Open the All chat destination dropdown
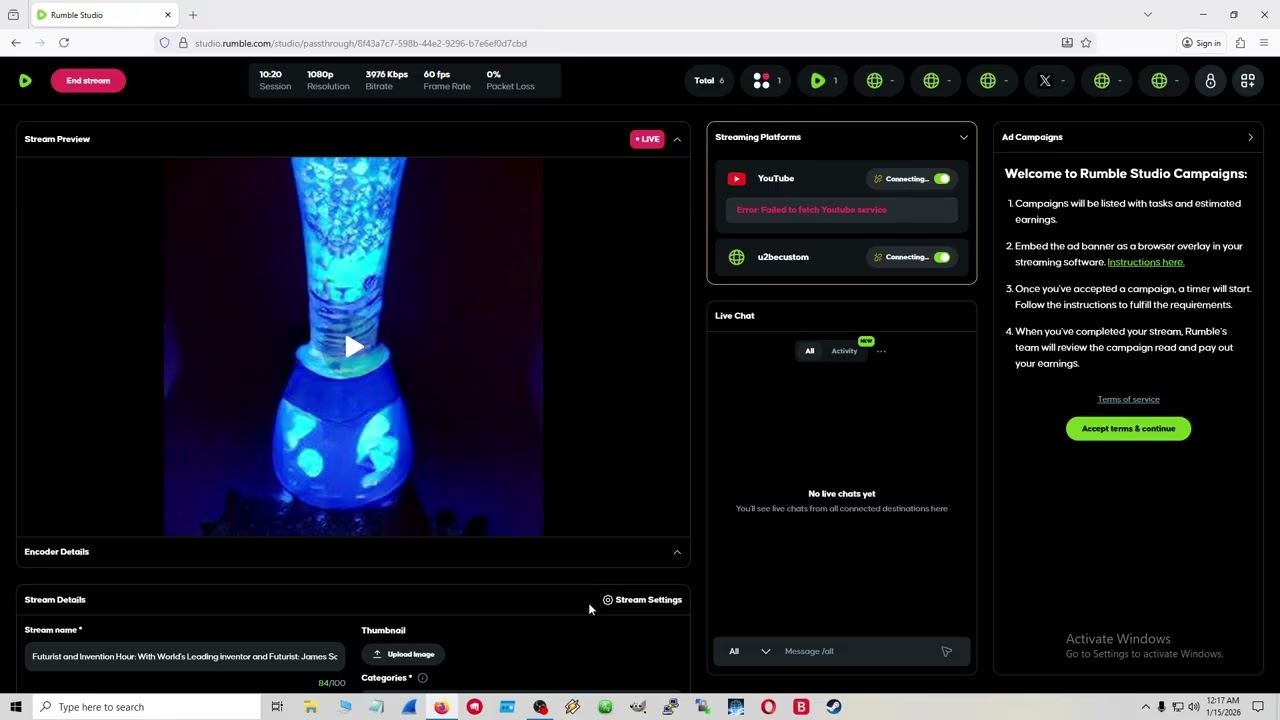This screenshot has width=1280, height=720. point(750,652)
